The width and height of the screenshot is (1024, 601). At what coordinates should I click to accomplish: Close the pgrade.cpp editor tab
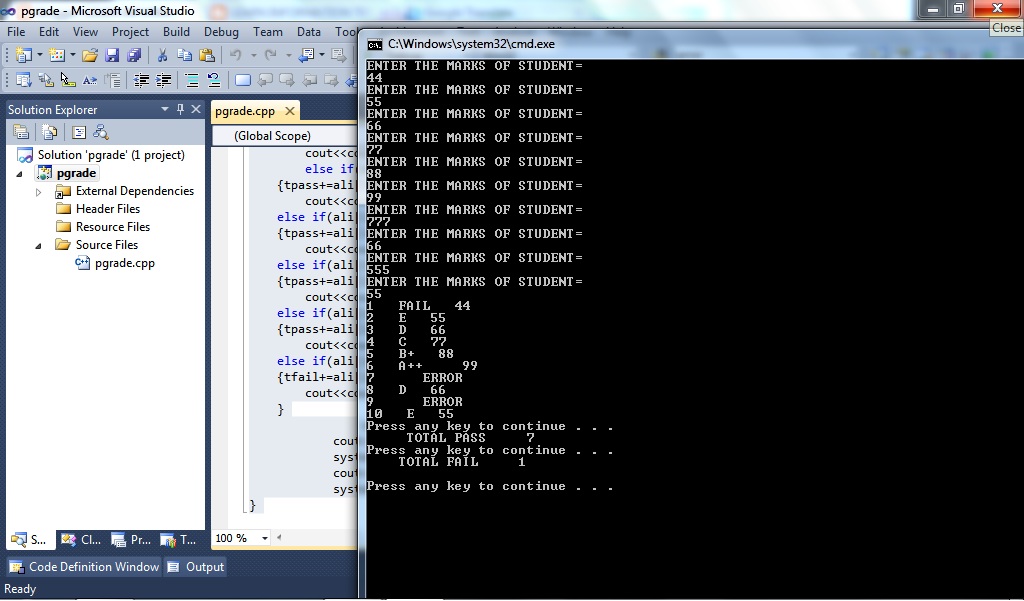pos(289,111)
